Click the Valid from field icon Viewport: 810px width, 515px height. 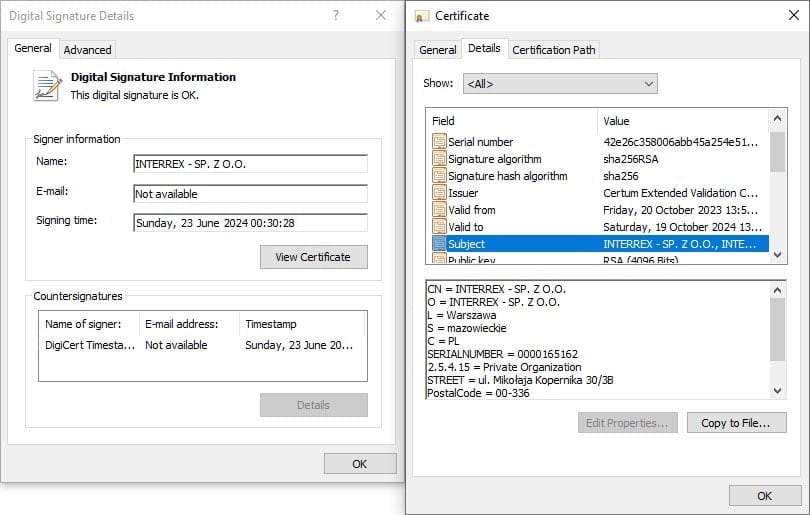[439, 210]
